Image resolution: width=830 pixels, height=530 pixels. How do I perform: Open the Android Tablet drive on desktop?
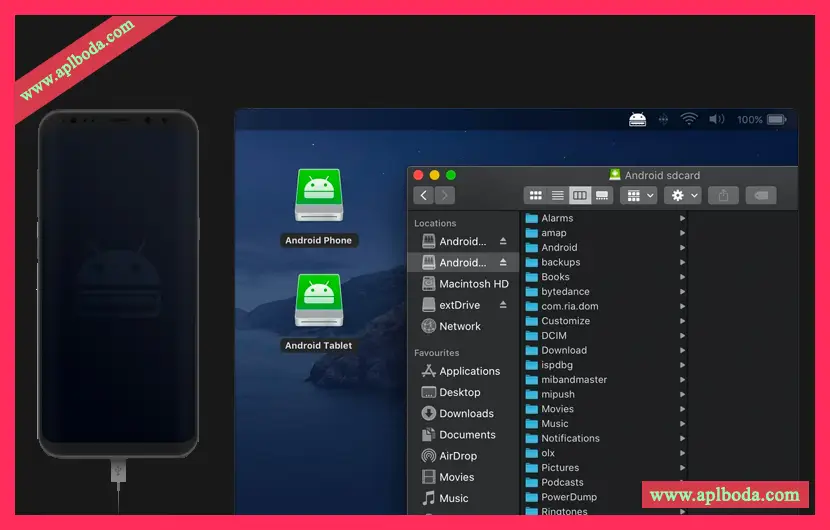(x=319, y=300)
